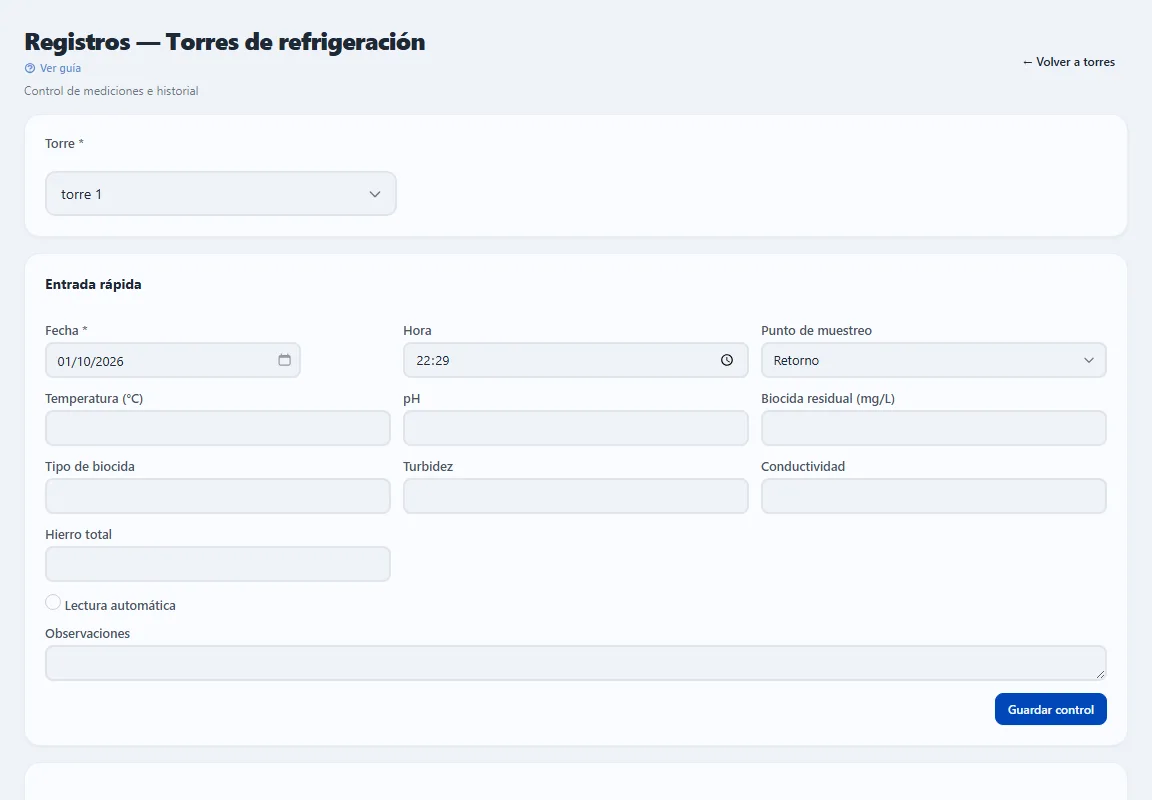Click the Tipo de biocida input
The height and width of the screenshot is (800, 1152).
(x=217, y=496)
